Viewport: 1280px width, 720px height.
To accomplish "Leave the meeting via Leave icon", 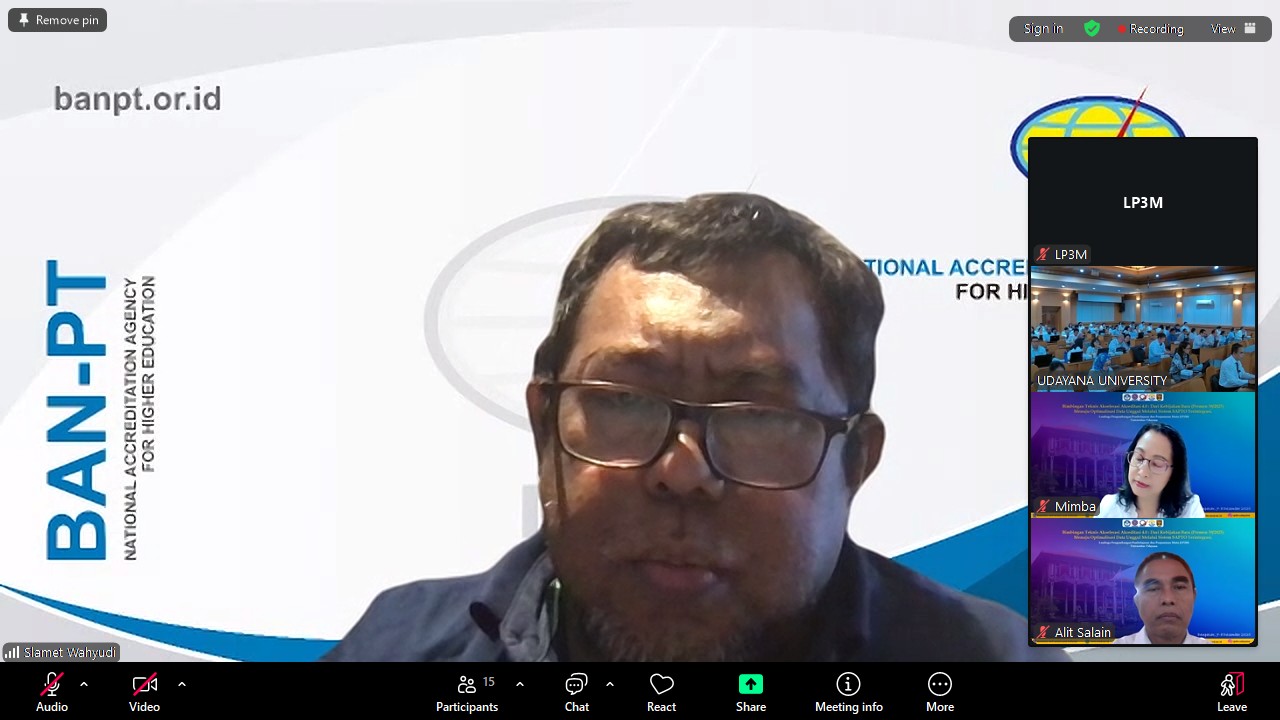I will coord(1232,684).
